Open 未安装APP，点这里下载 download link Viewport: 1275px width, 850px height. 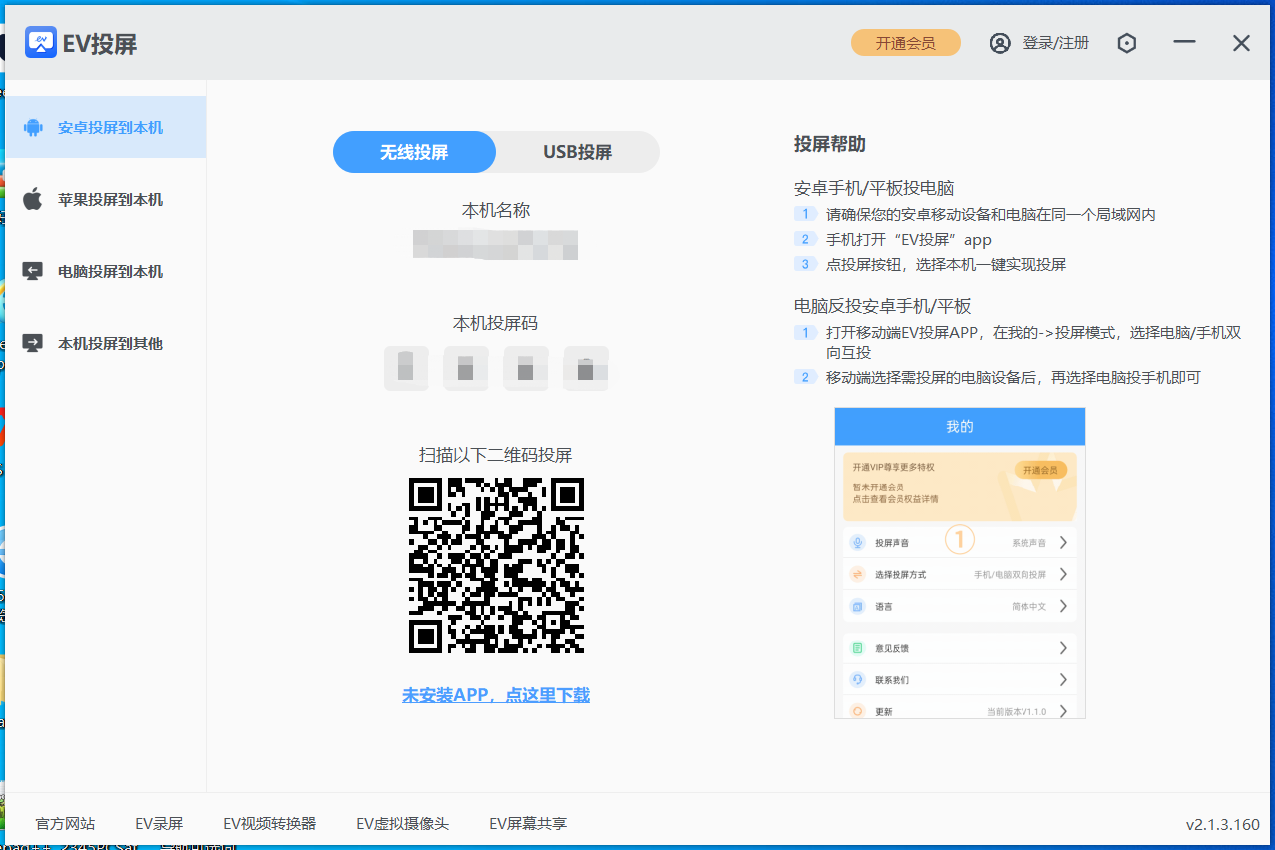point(496,695)
